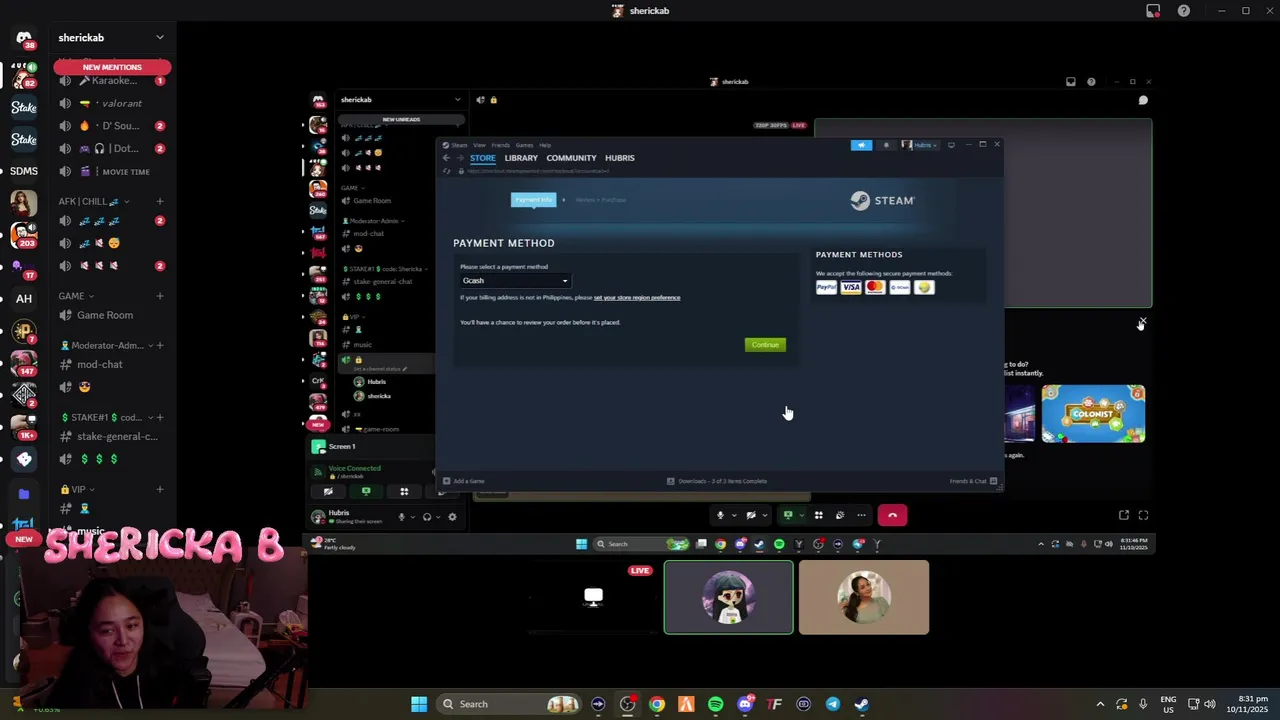Collapse the AFK | CHILL category
Viewport: 1280px width, 720px height.
click(94, 201)
